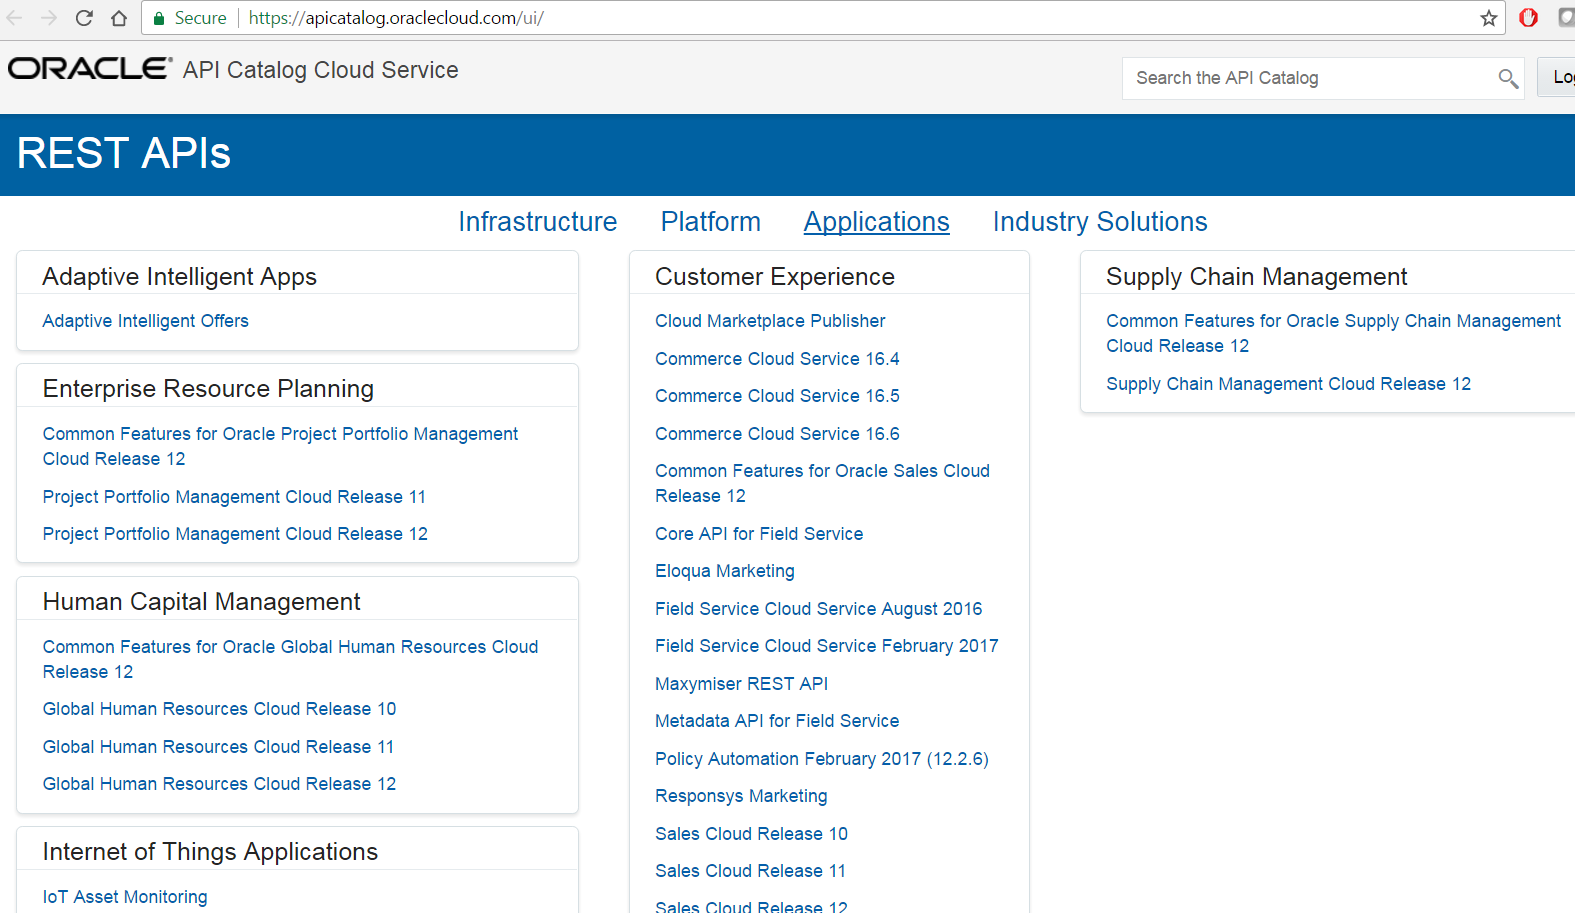Image resolution: width=1575 pixels, height=913 pixels.
Task: Open the Industry Solutions tab
Action: (1100, 222)
